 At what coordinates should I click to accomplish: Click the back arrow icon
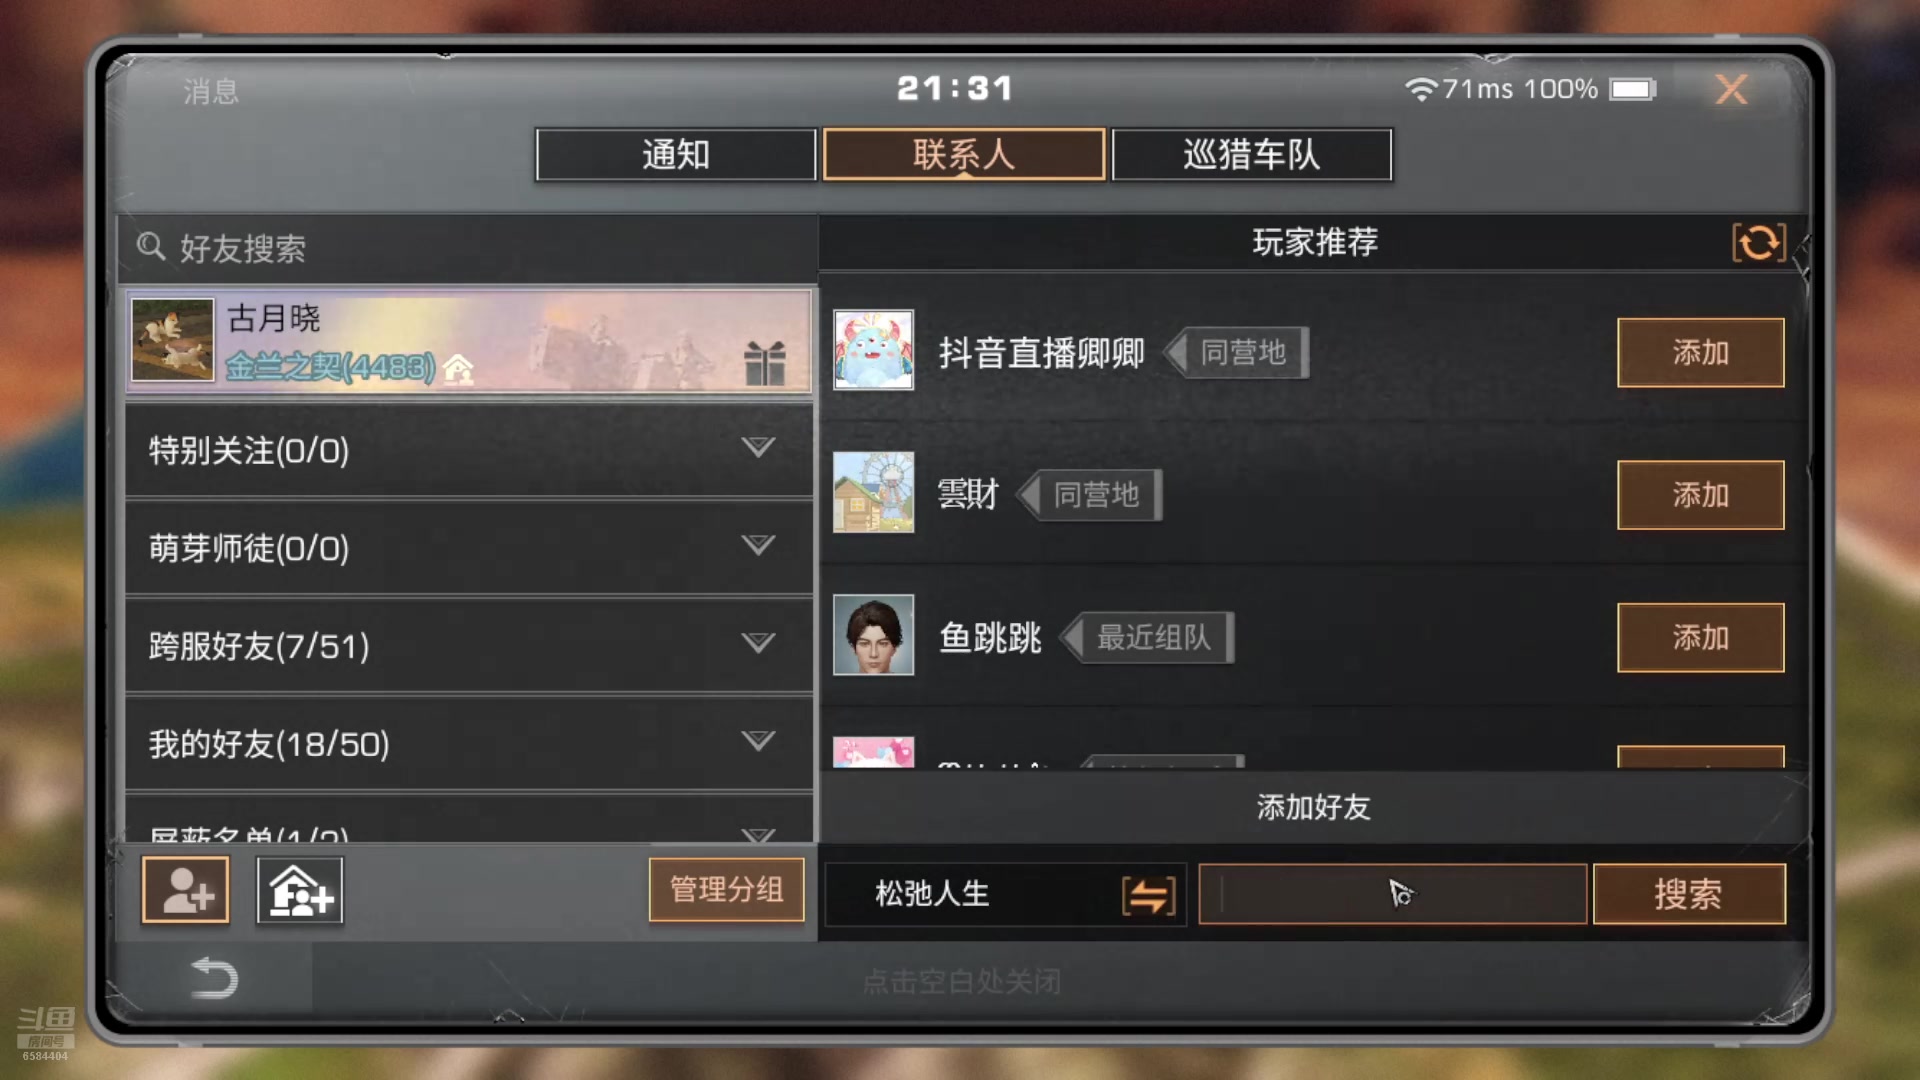(x=213, y=978)
